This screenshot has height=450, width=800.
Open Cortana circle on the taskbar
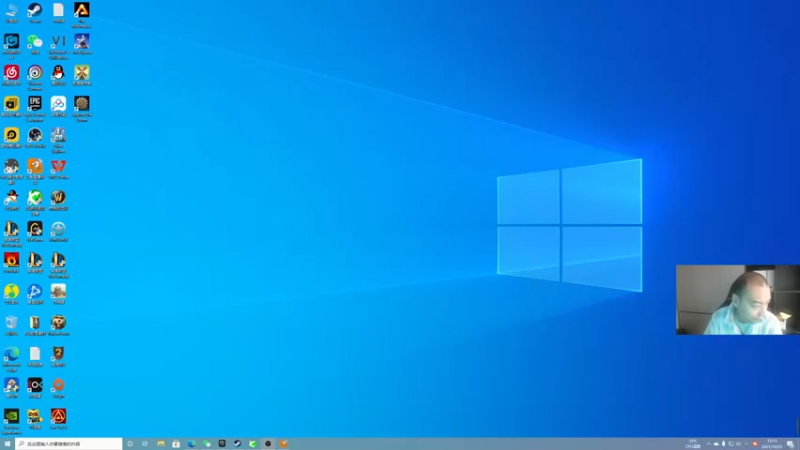(x=130, y=444)
